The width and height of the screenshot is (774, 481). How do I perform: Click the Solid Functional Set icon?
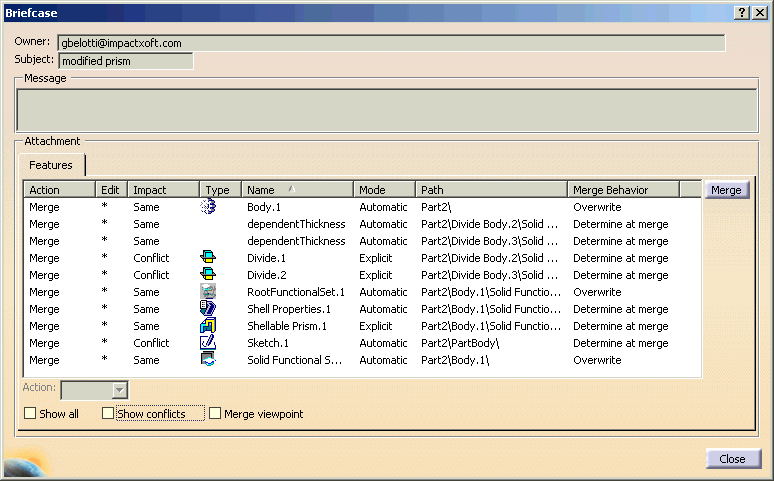[208, 360]
